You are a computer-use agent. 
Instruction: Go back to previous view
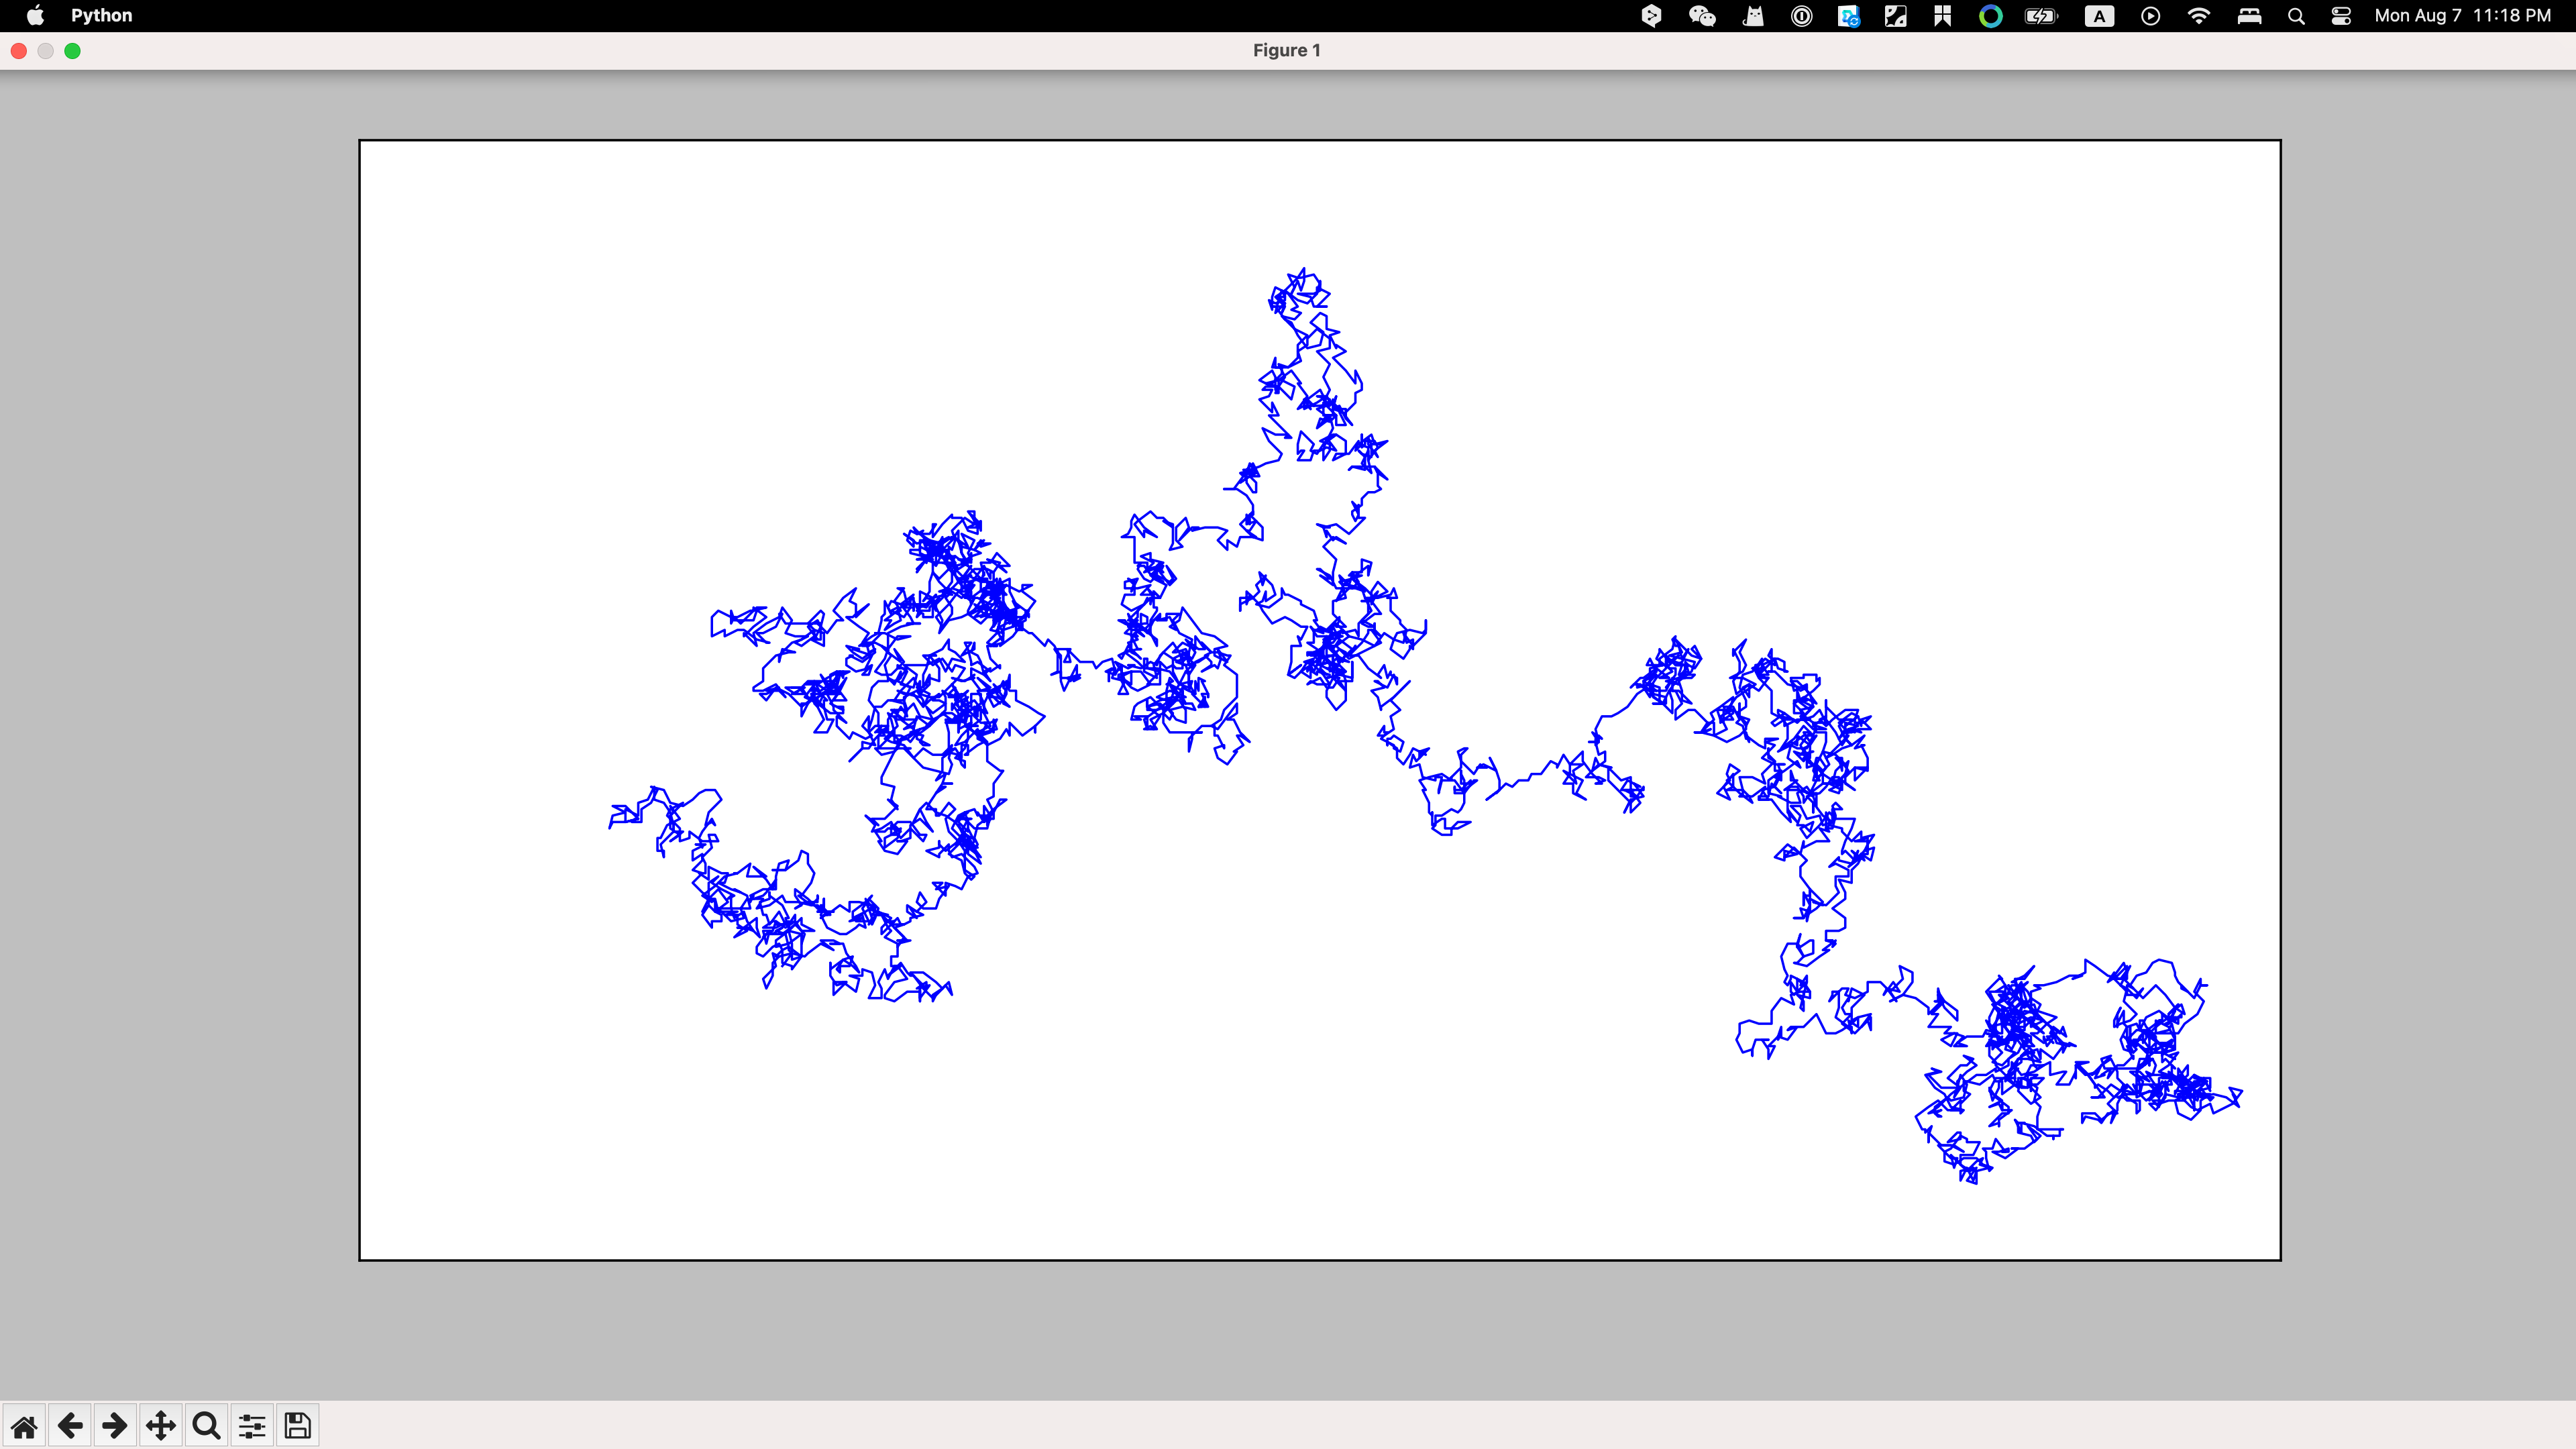(70, 1425)
